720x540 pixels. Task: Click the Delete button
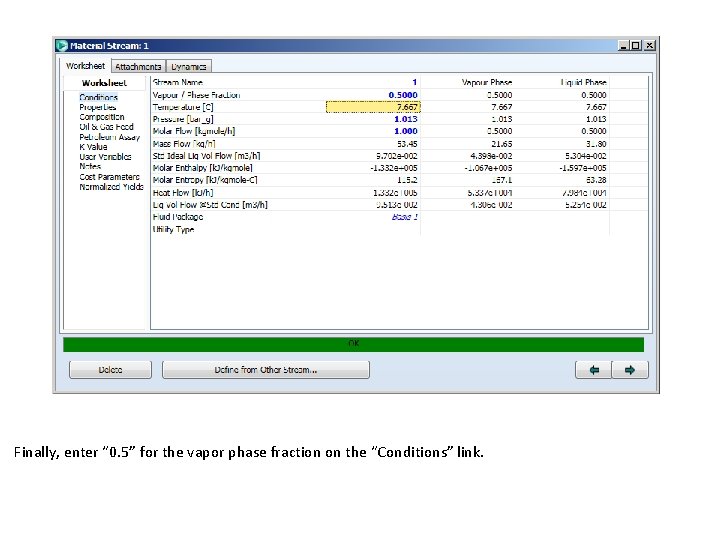pyautogui.click(x=110, y=370)
